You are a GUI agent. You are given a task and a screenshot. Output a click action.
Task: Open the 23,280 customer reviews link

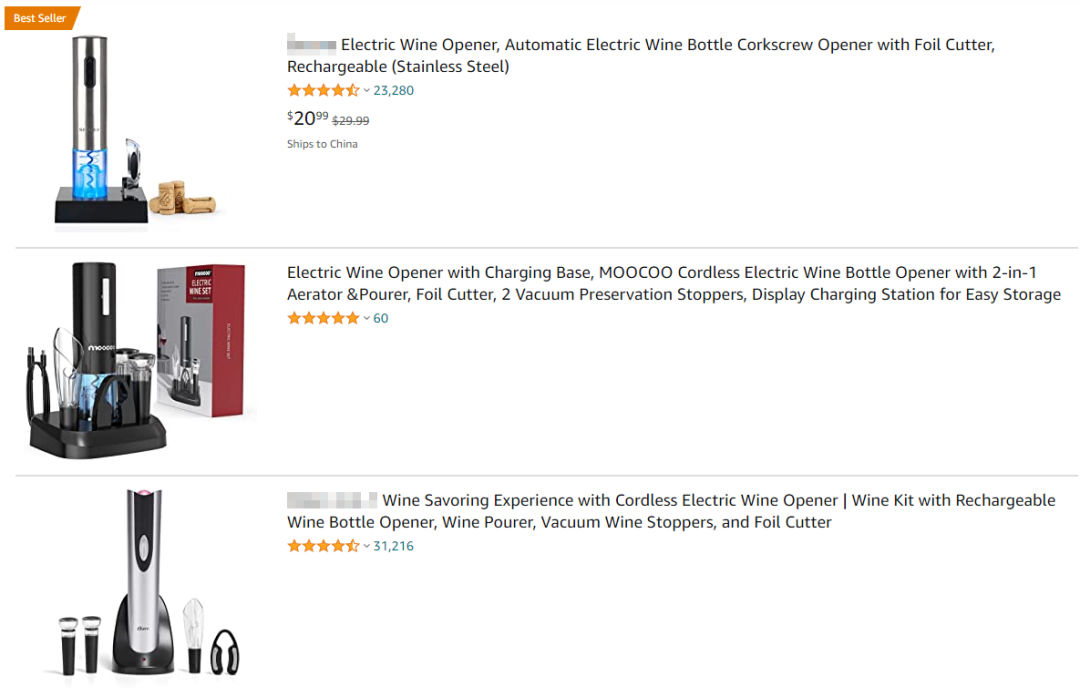[393, 91]
